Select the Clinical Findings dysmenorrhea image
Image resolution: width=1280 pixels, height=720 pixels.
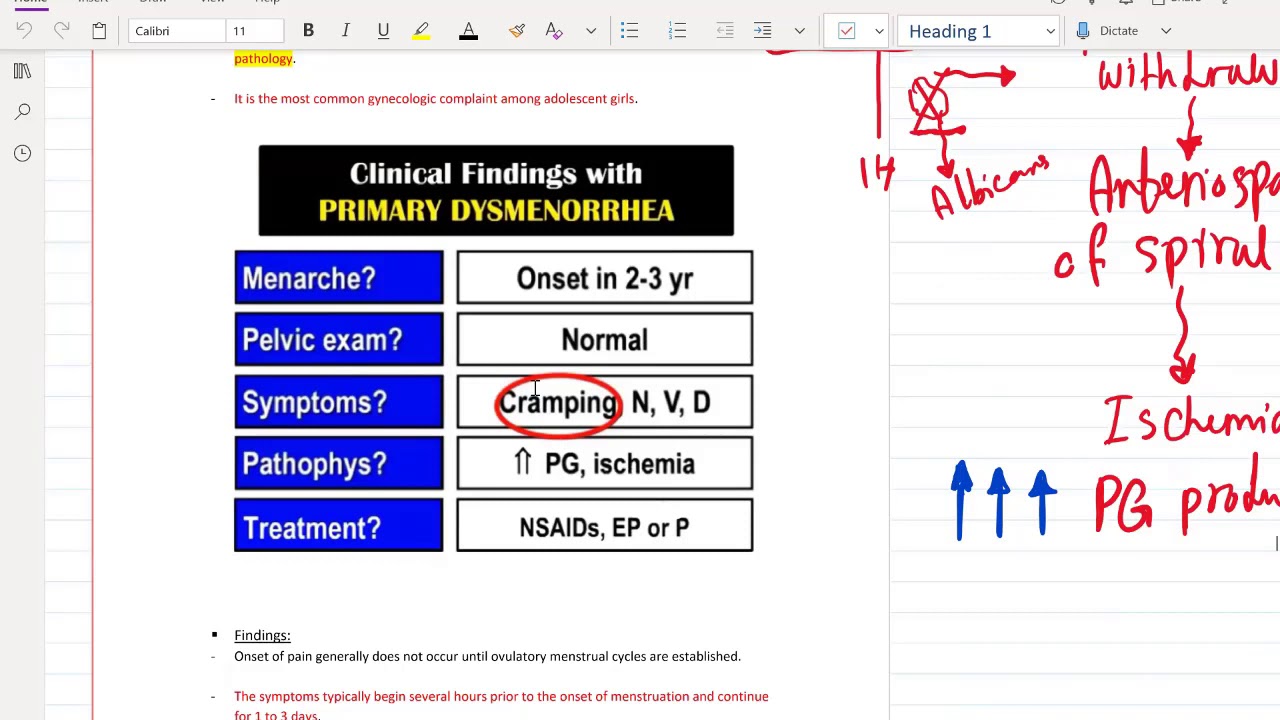[x=494, y=348]
